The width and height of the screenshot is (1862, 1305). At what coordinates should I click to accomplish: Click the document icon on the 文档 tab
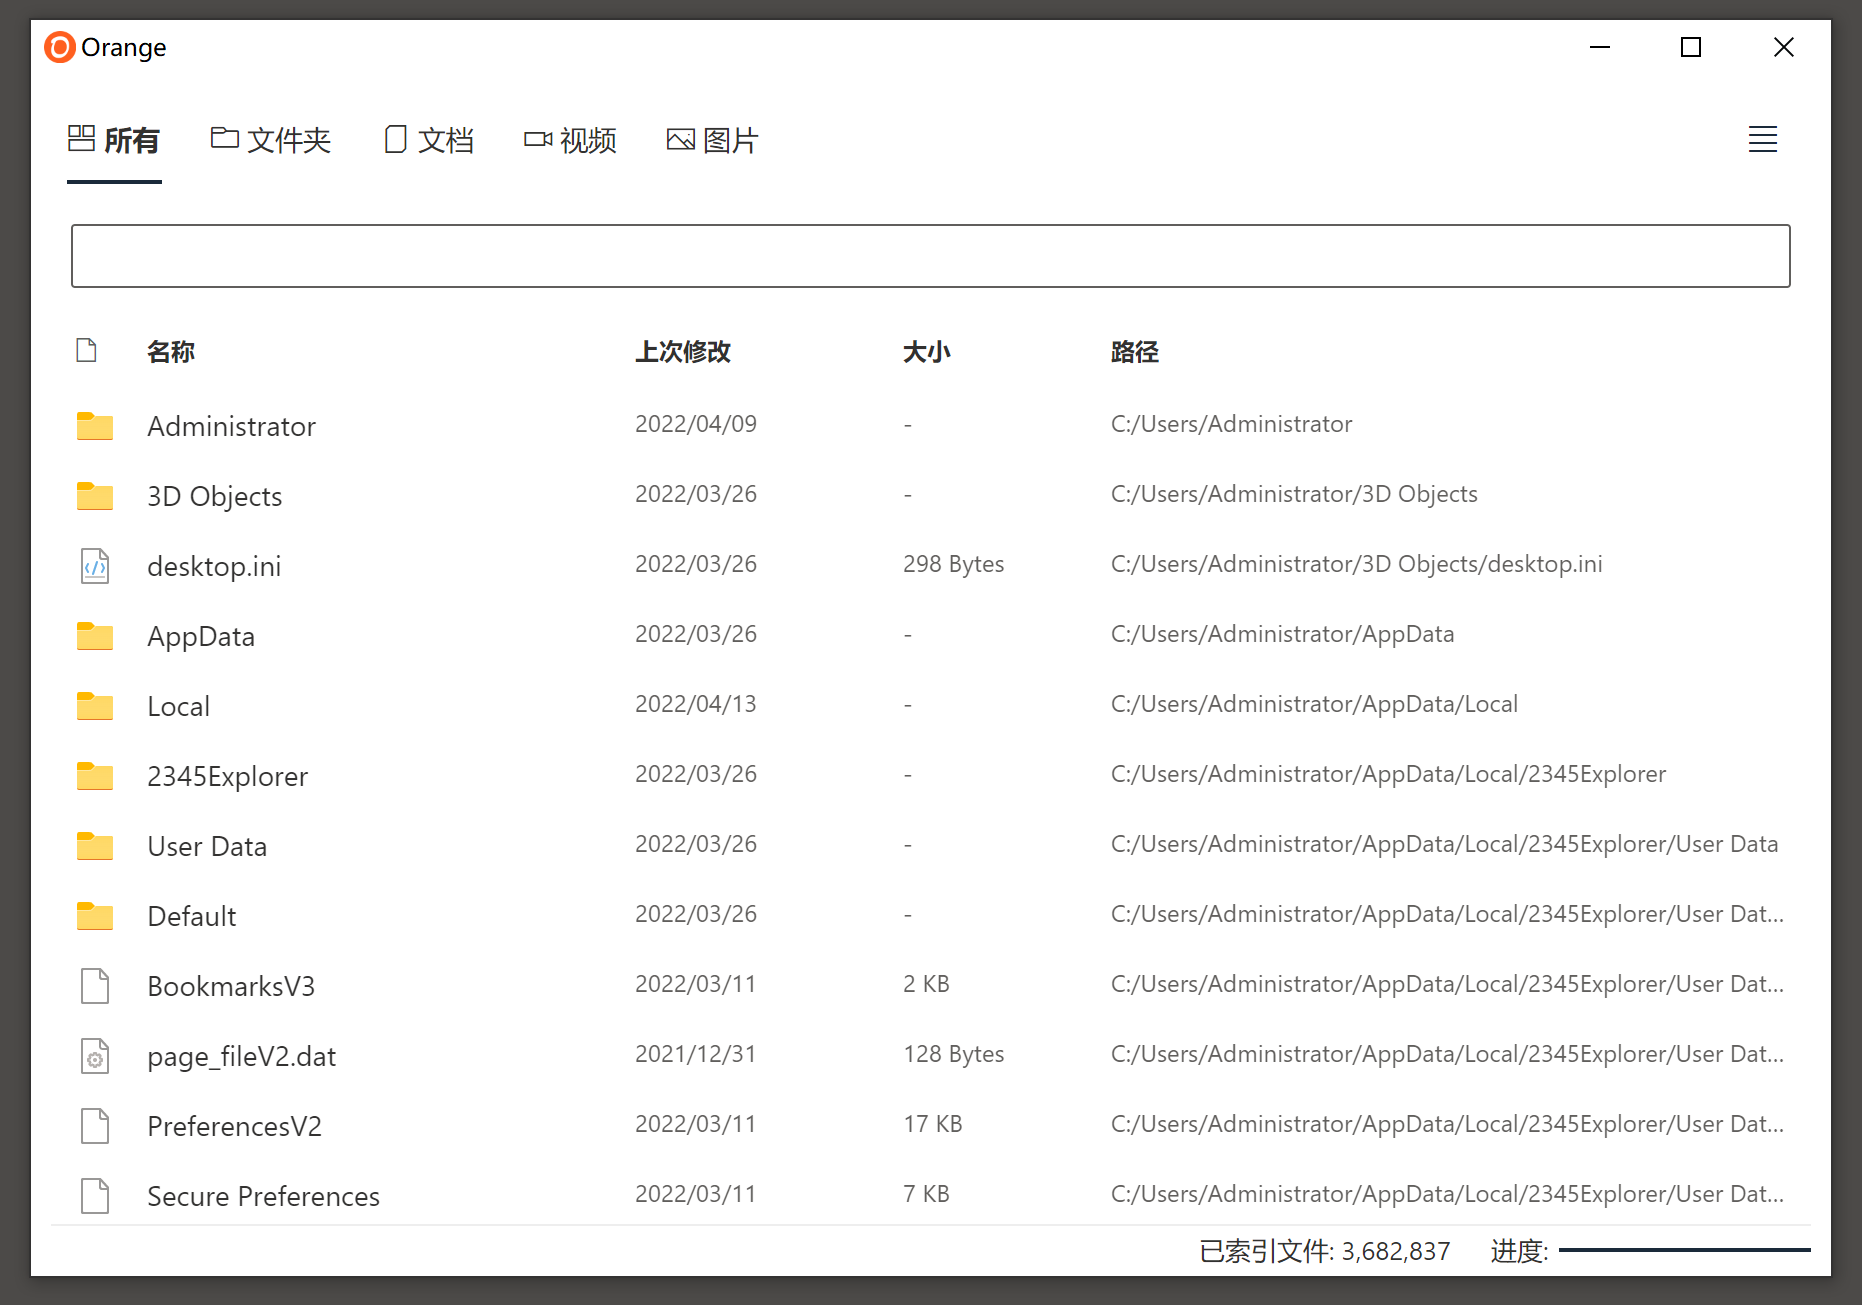coord(395,140)
